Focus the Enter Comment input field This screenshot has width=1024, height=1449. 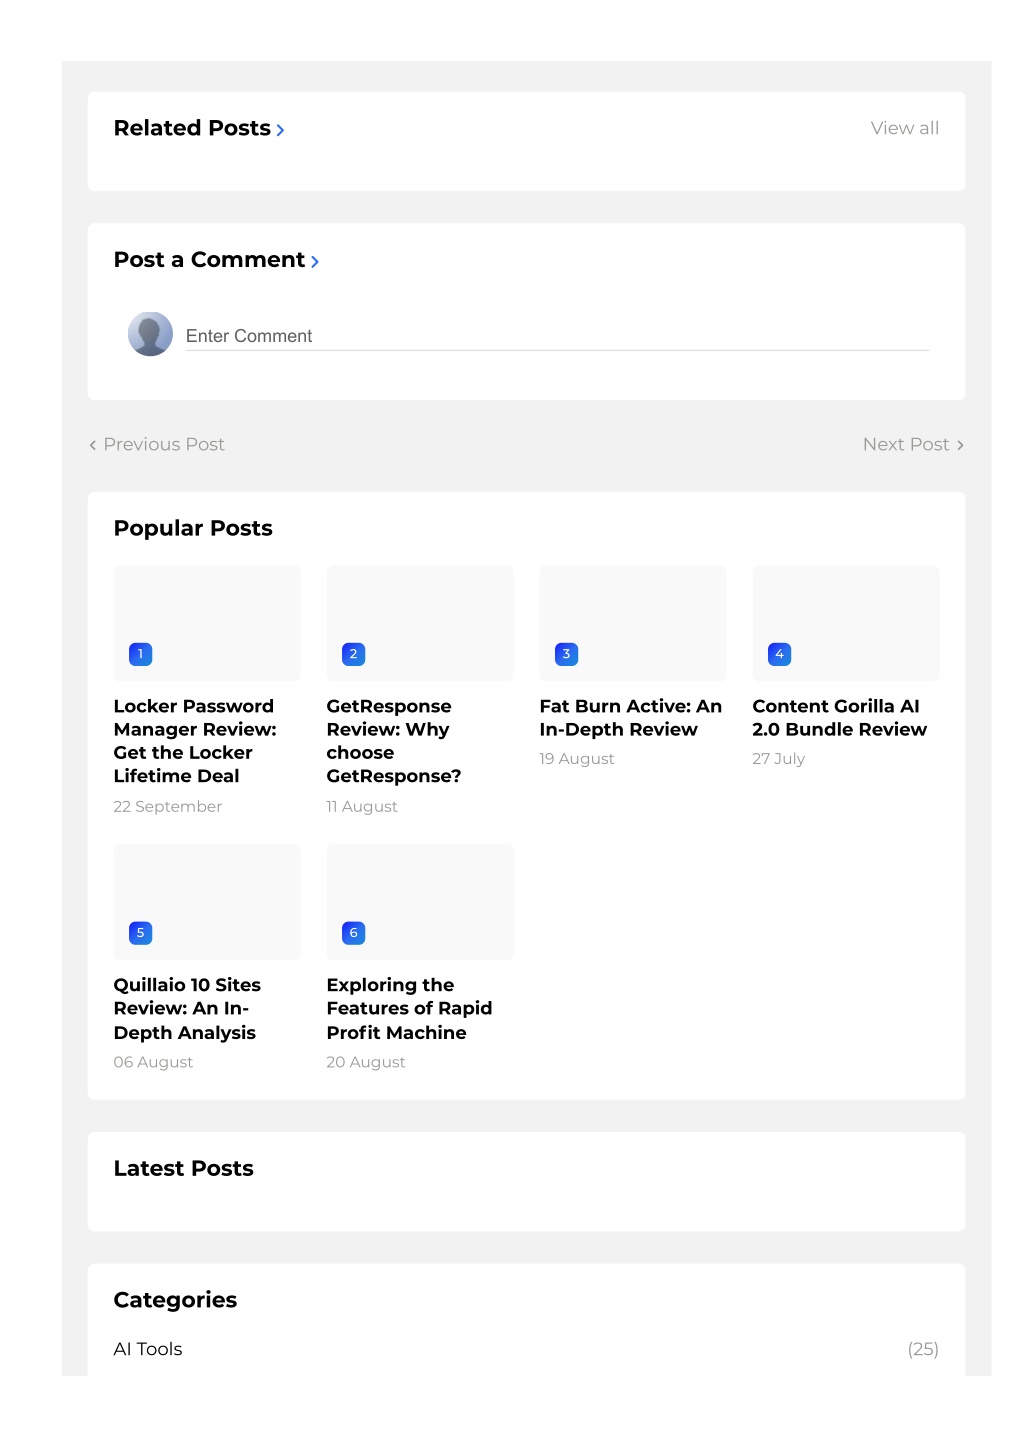pos(557,336)
